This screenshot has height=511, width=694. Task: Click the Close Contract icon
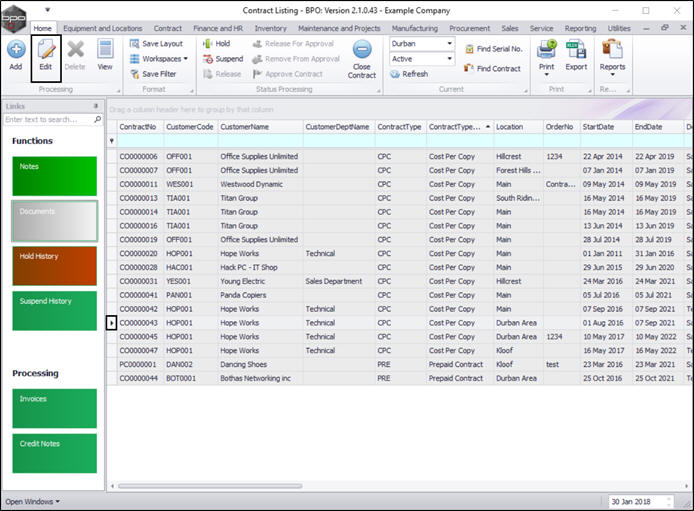pyautogui.click(x=362, y=58)
